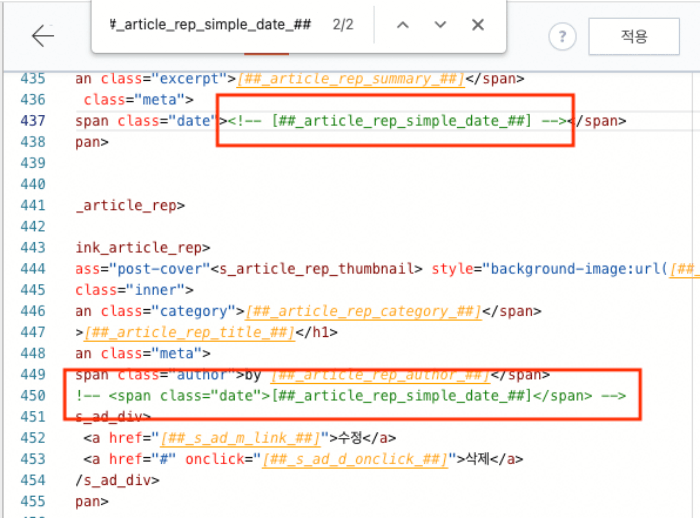Click [##_s_ad_d_onclick_##] placeholder on line 453
Viewport: 700px width, 518px height.
(355, 460)
